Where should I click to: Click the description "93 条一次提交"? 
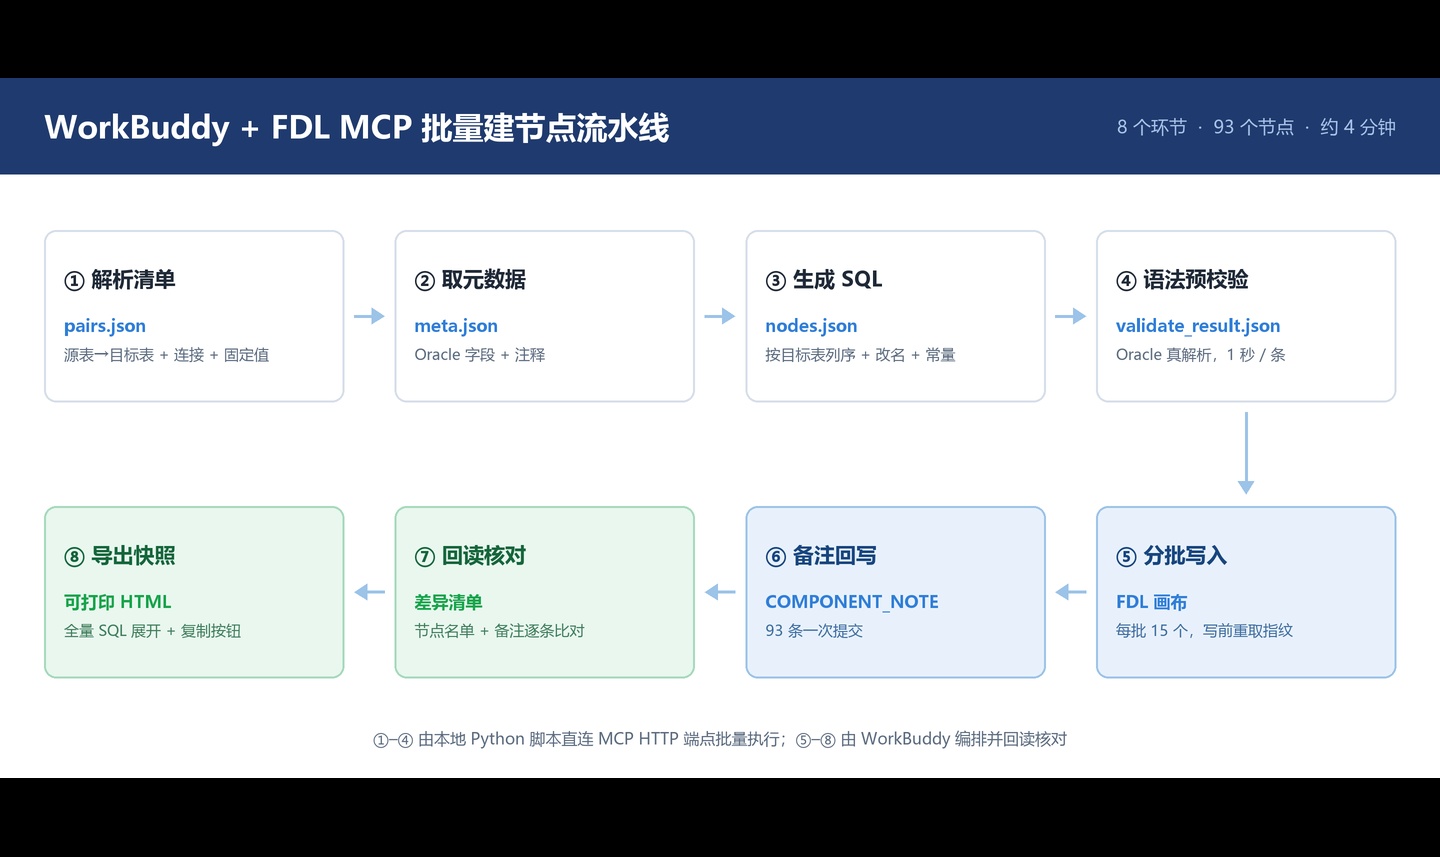pos(814,631)
